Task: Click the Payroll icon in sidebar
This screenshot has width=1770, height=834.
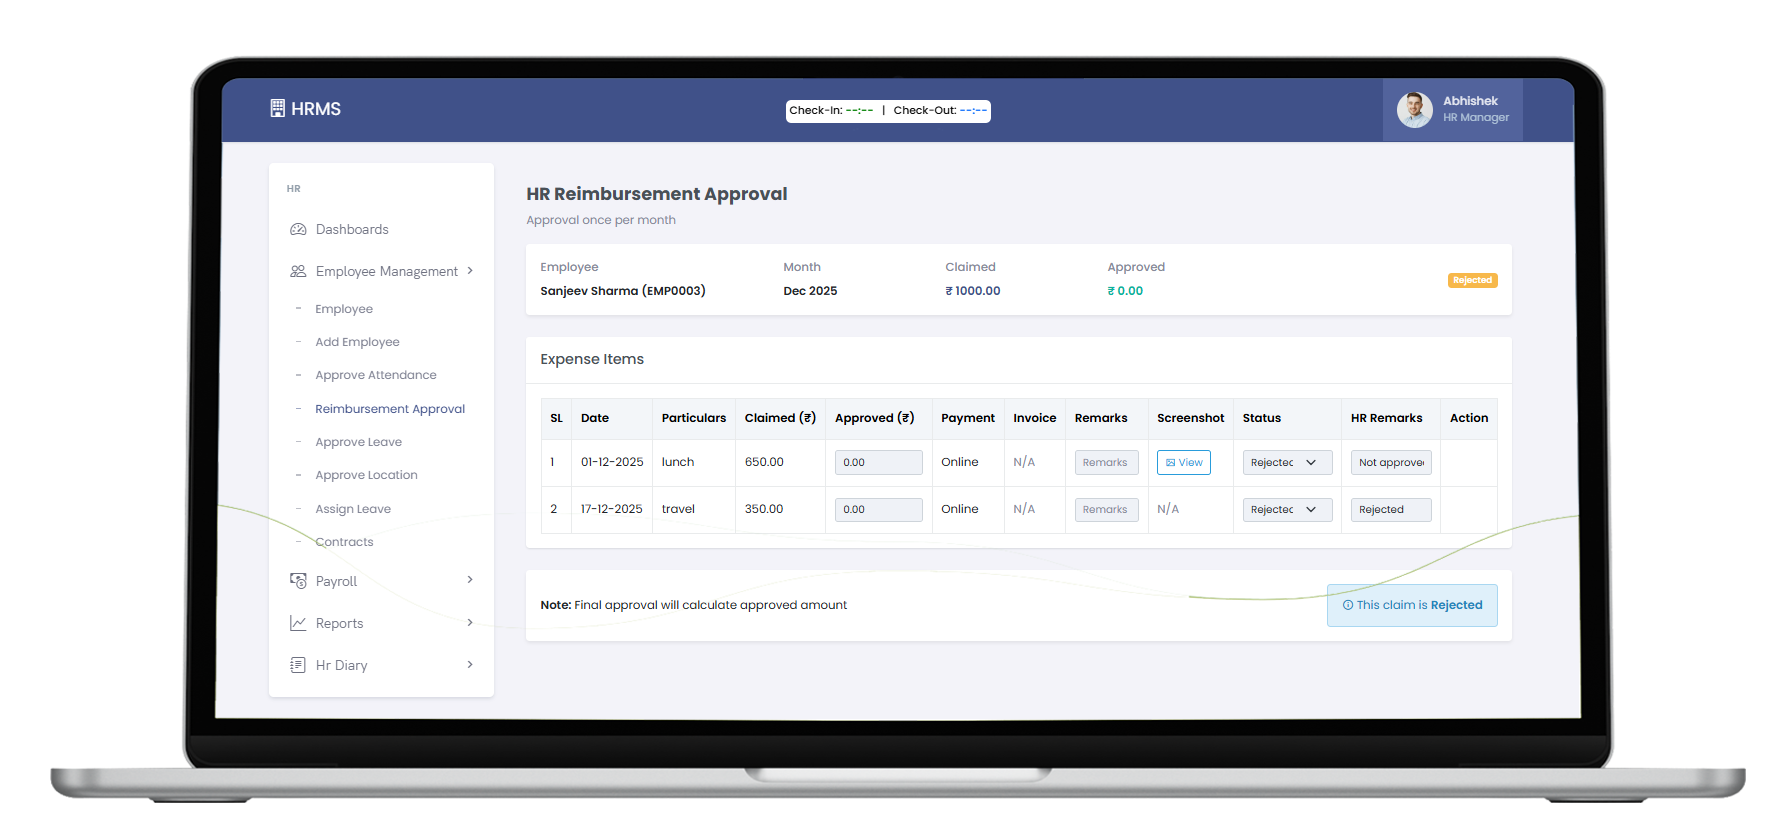Action: point(298,580)
